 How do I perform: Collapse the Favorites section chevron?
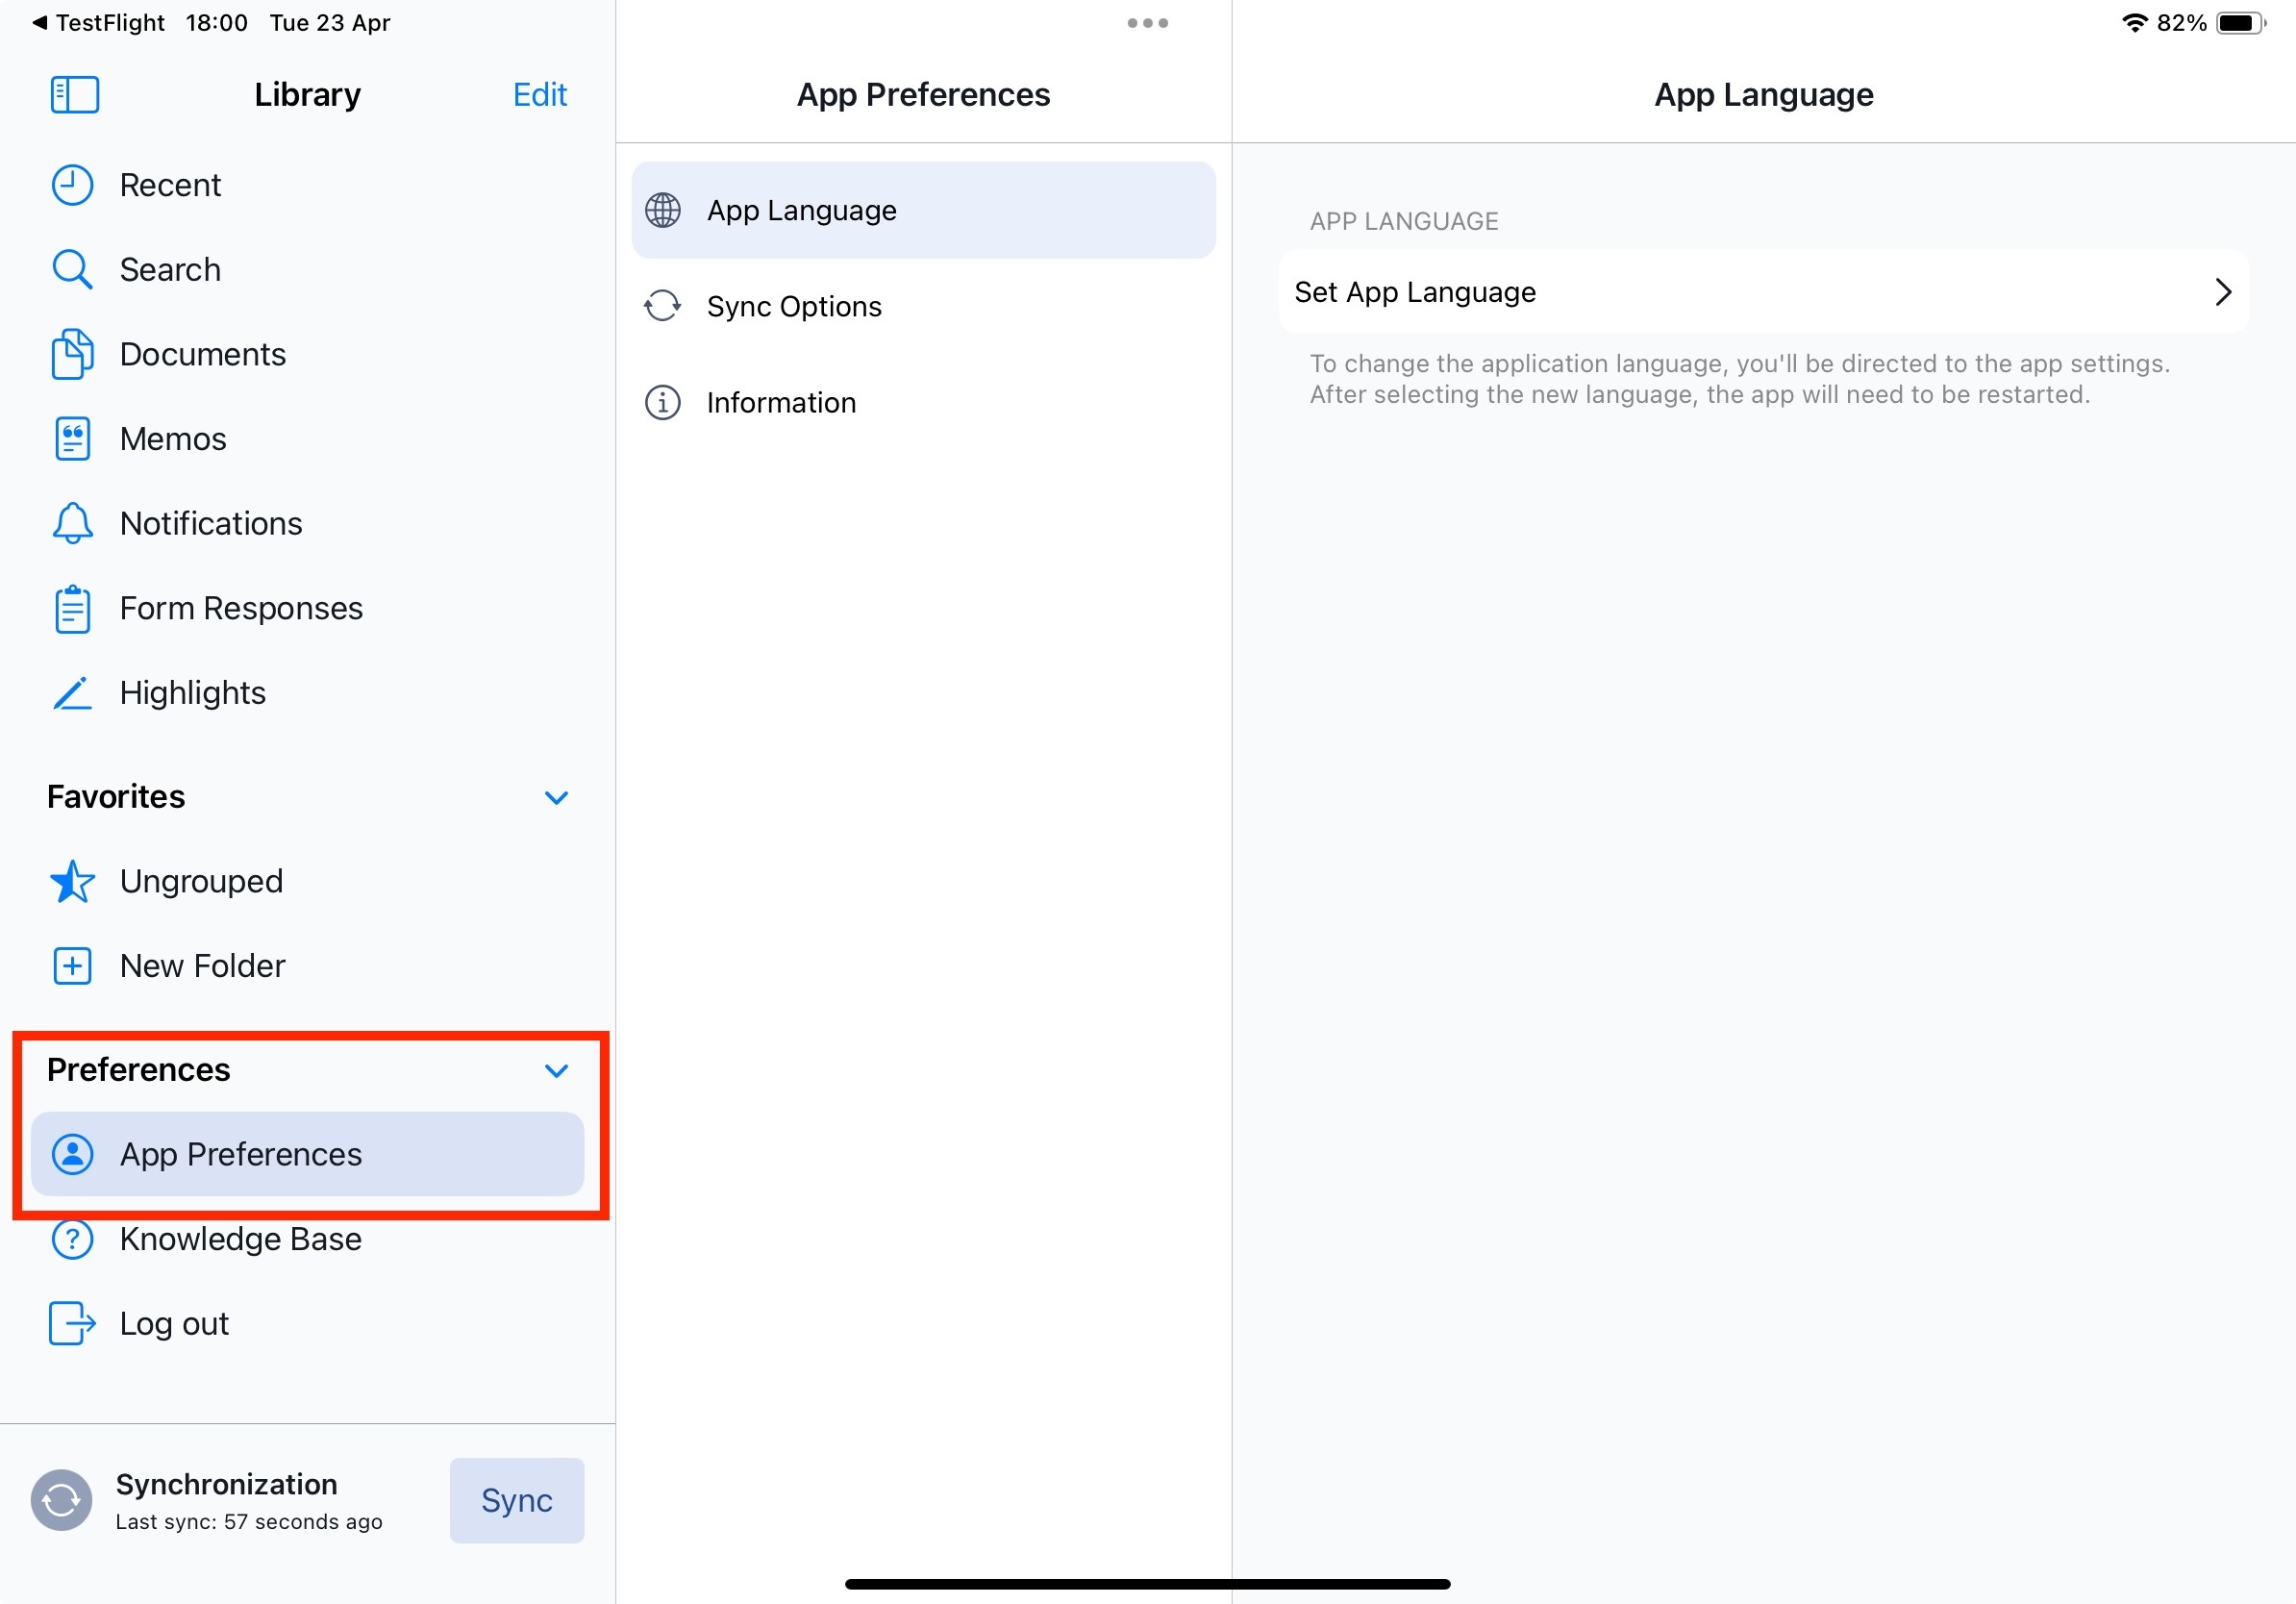[556, 797]
